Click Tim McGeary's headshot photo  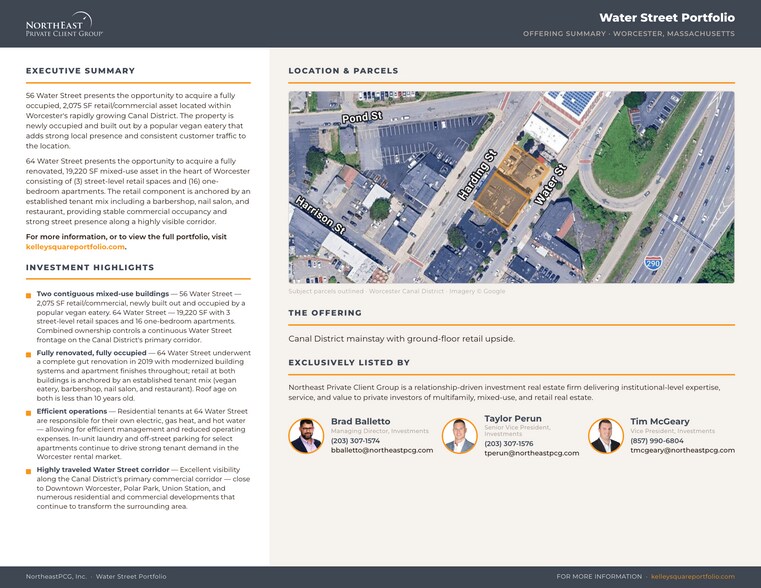click(x=606, y=436)
